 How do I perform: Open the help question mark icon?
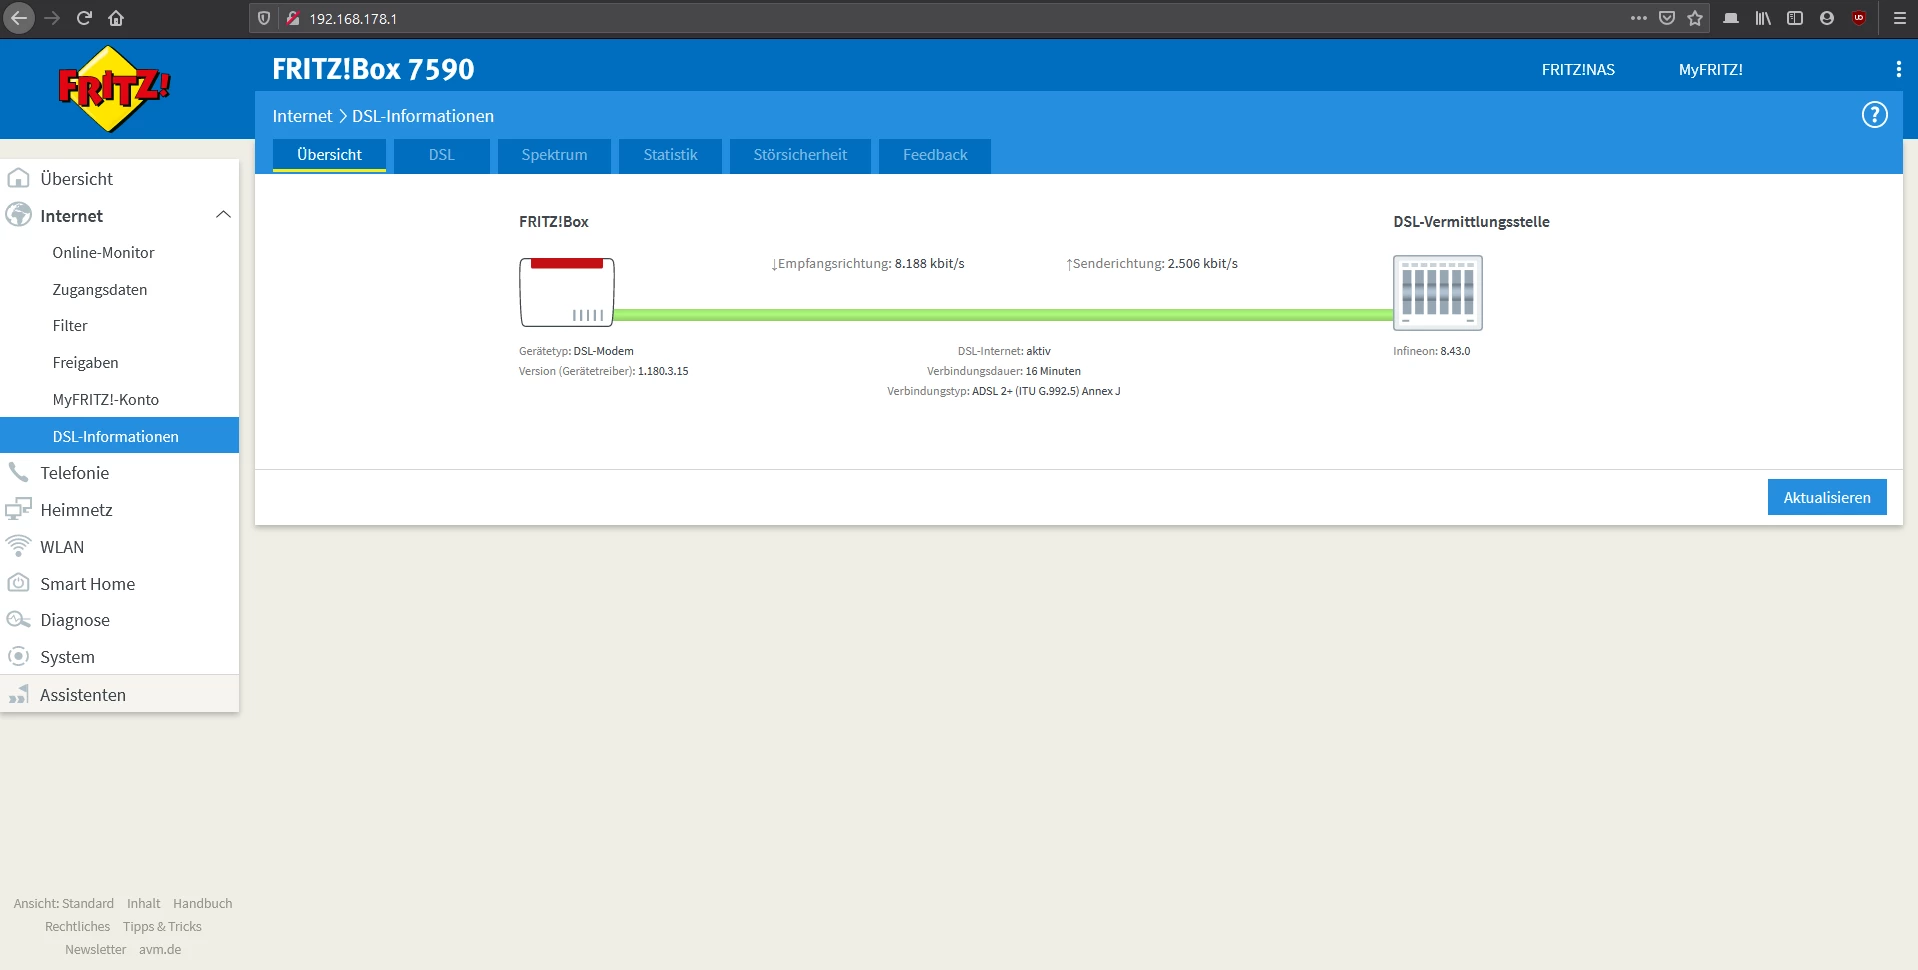pyautogui.click(x=1874, y=115)
